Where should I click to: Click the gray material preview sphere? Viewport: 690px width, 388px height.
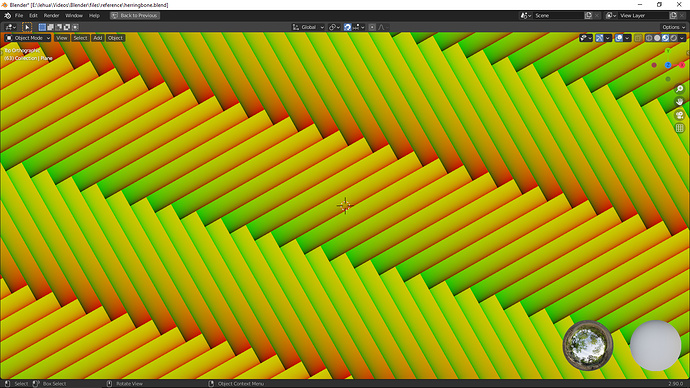tap(656, 345)
